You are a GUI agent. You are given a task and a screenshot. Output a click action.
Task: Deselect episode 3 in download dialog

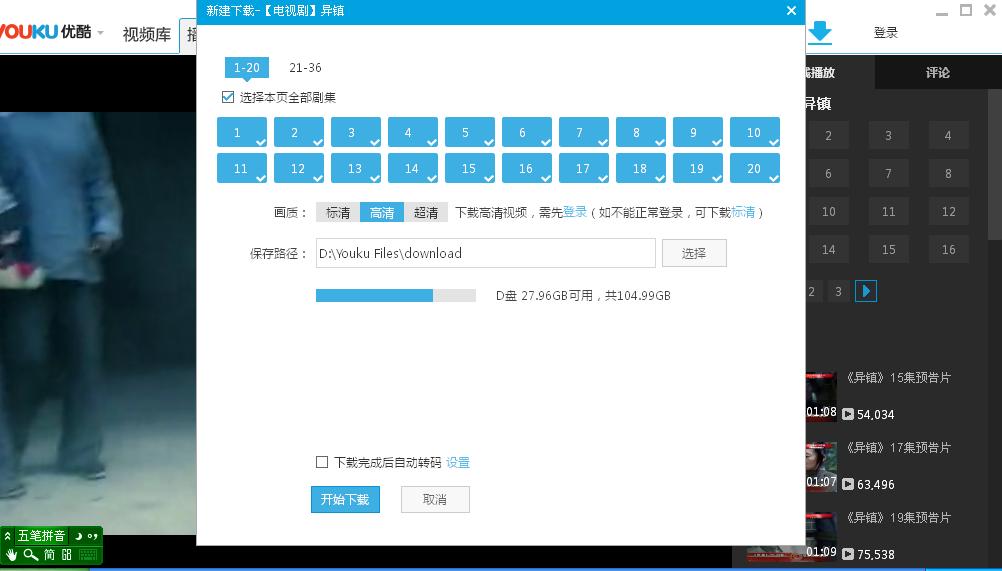[355, 132]
